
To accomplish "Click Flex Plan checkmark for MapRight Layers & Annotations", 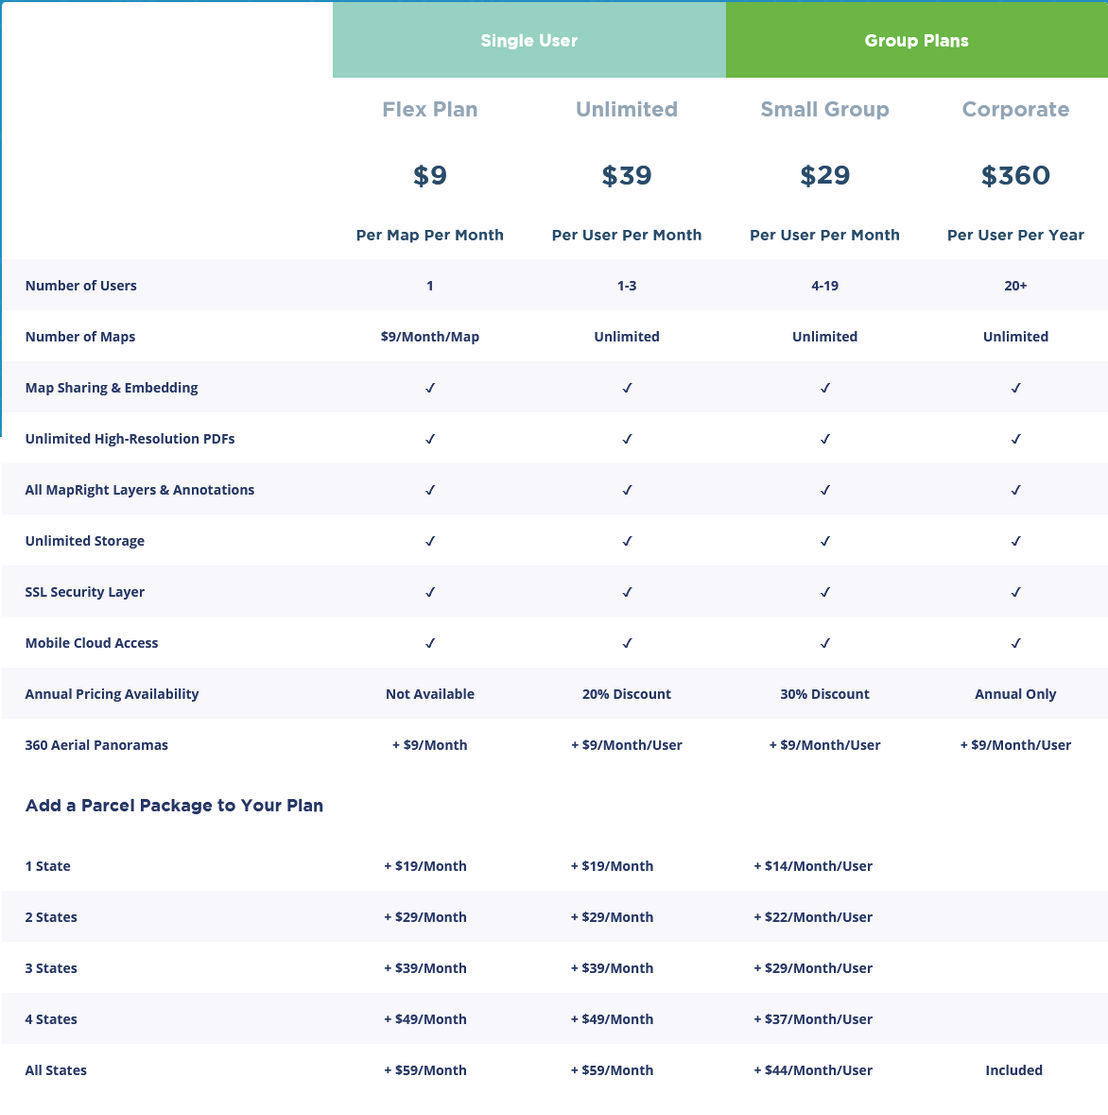I will pyautogui.click(x=430, y=490).
